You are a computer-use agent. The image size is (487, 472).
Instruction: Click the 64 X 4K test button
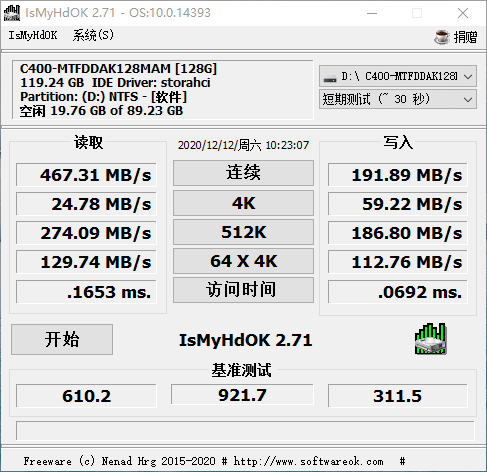click(x=243, y=261)
